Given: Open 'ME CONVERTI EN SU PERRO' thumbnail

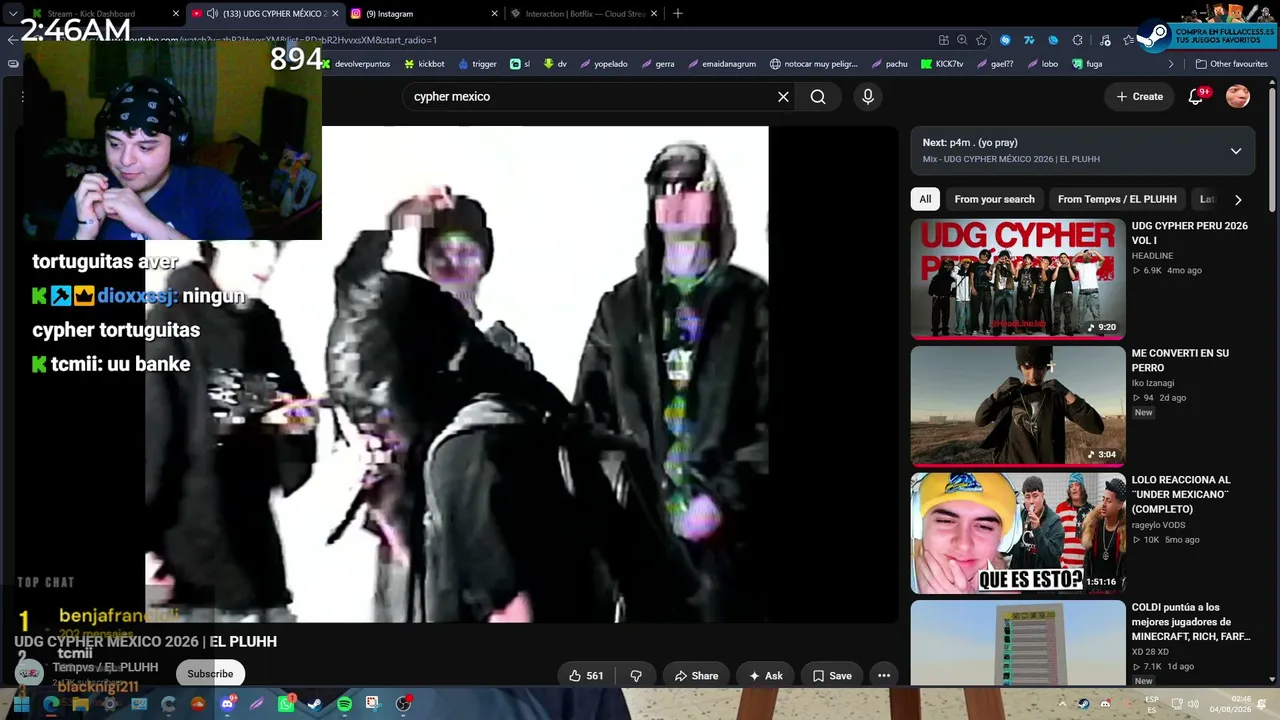Looking at the screenshot, I should point(1018,406).
